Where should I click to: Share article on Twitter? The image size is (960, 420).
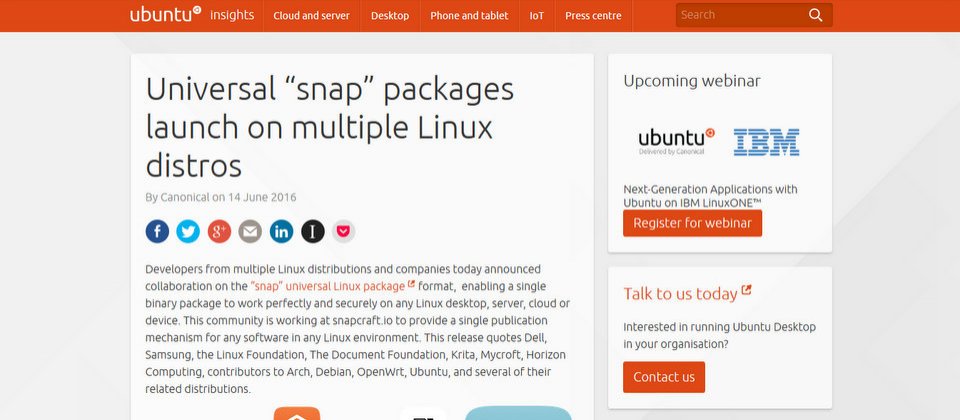tap(188, 231)
